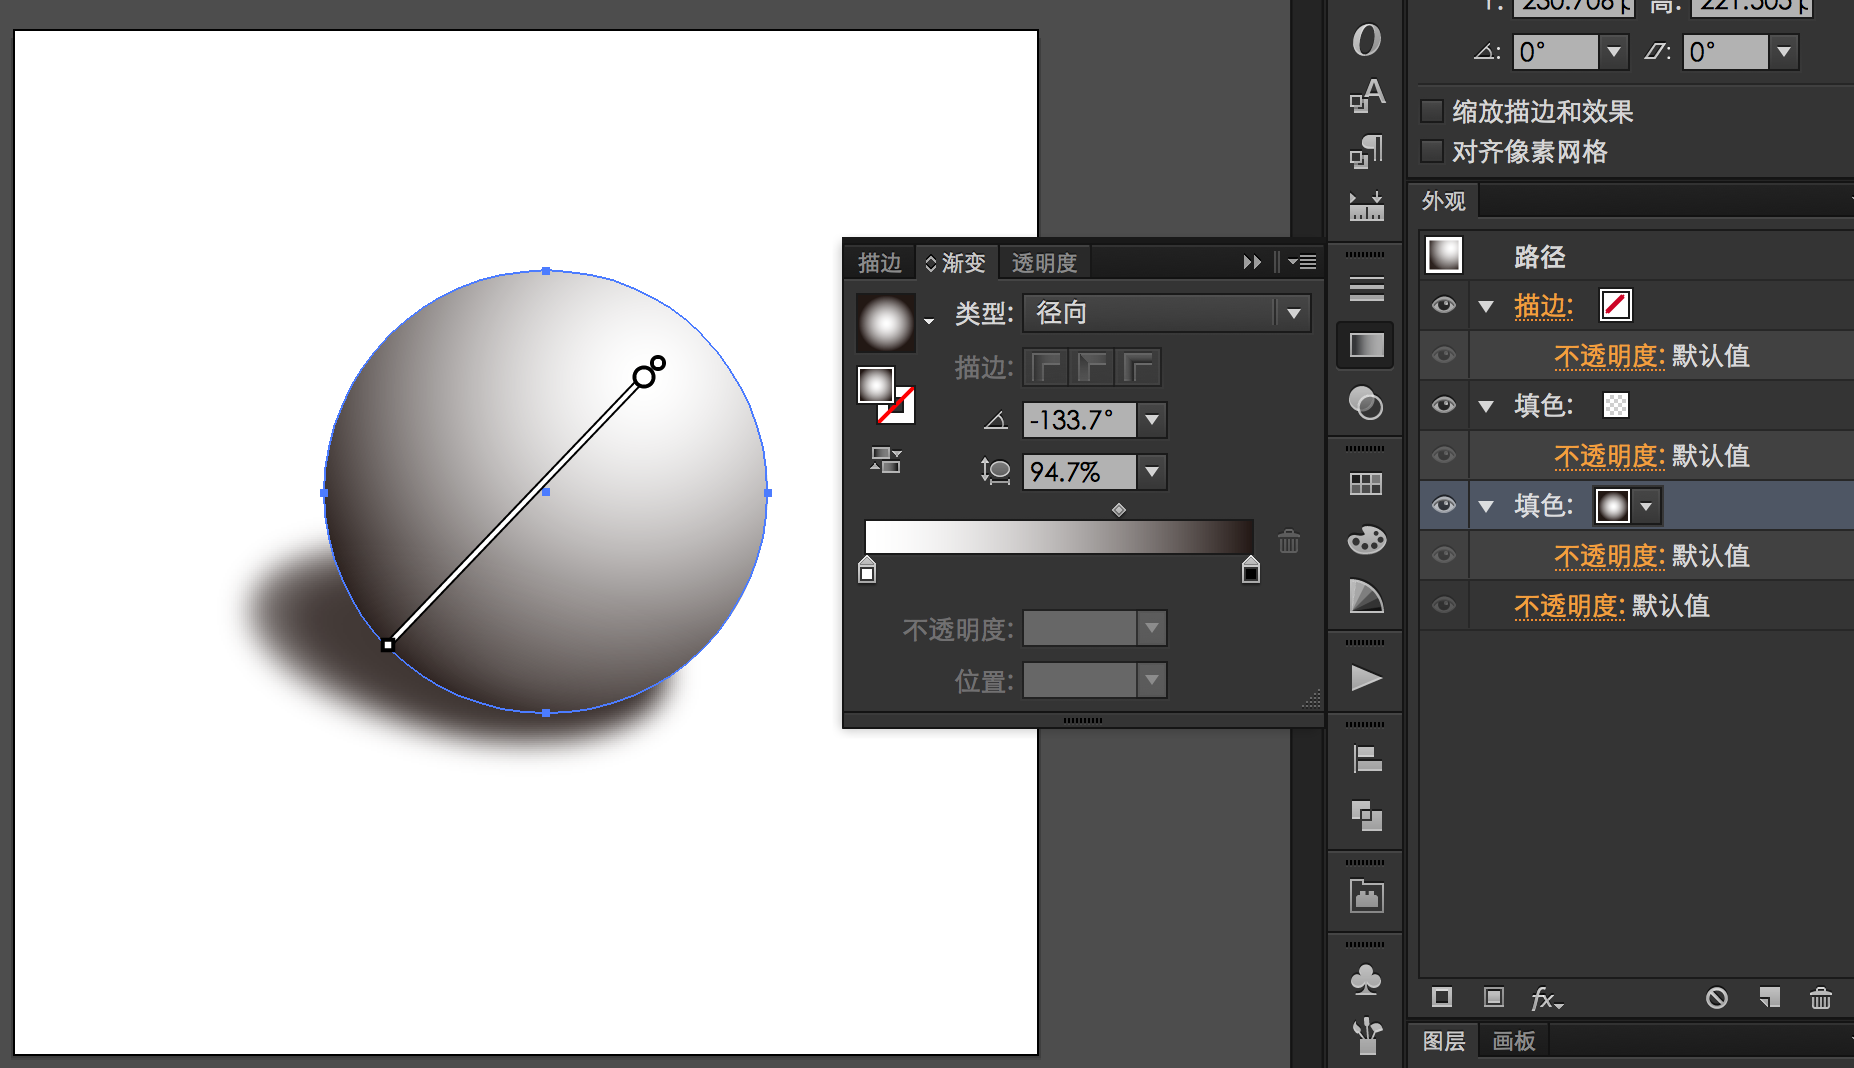The width and height of the screenshot is (1854, 1068).
Task: Delete selected item in Appearance panel
Action: click(1821, 997)
